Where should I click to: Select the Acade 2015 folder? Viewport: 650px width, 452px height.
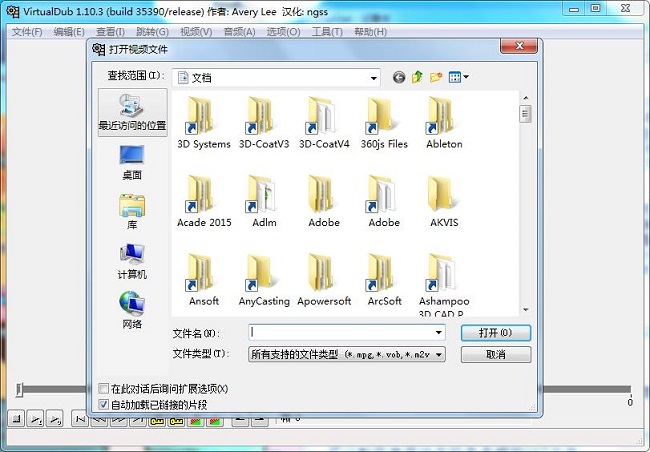tap(204, 201)
